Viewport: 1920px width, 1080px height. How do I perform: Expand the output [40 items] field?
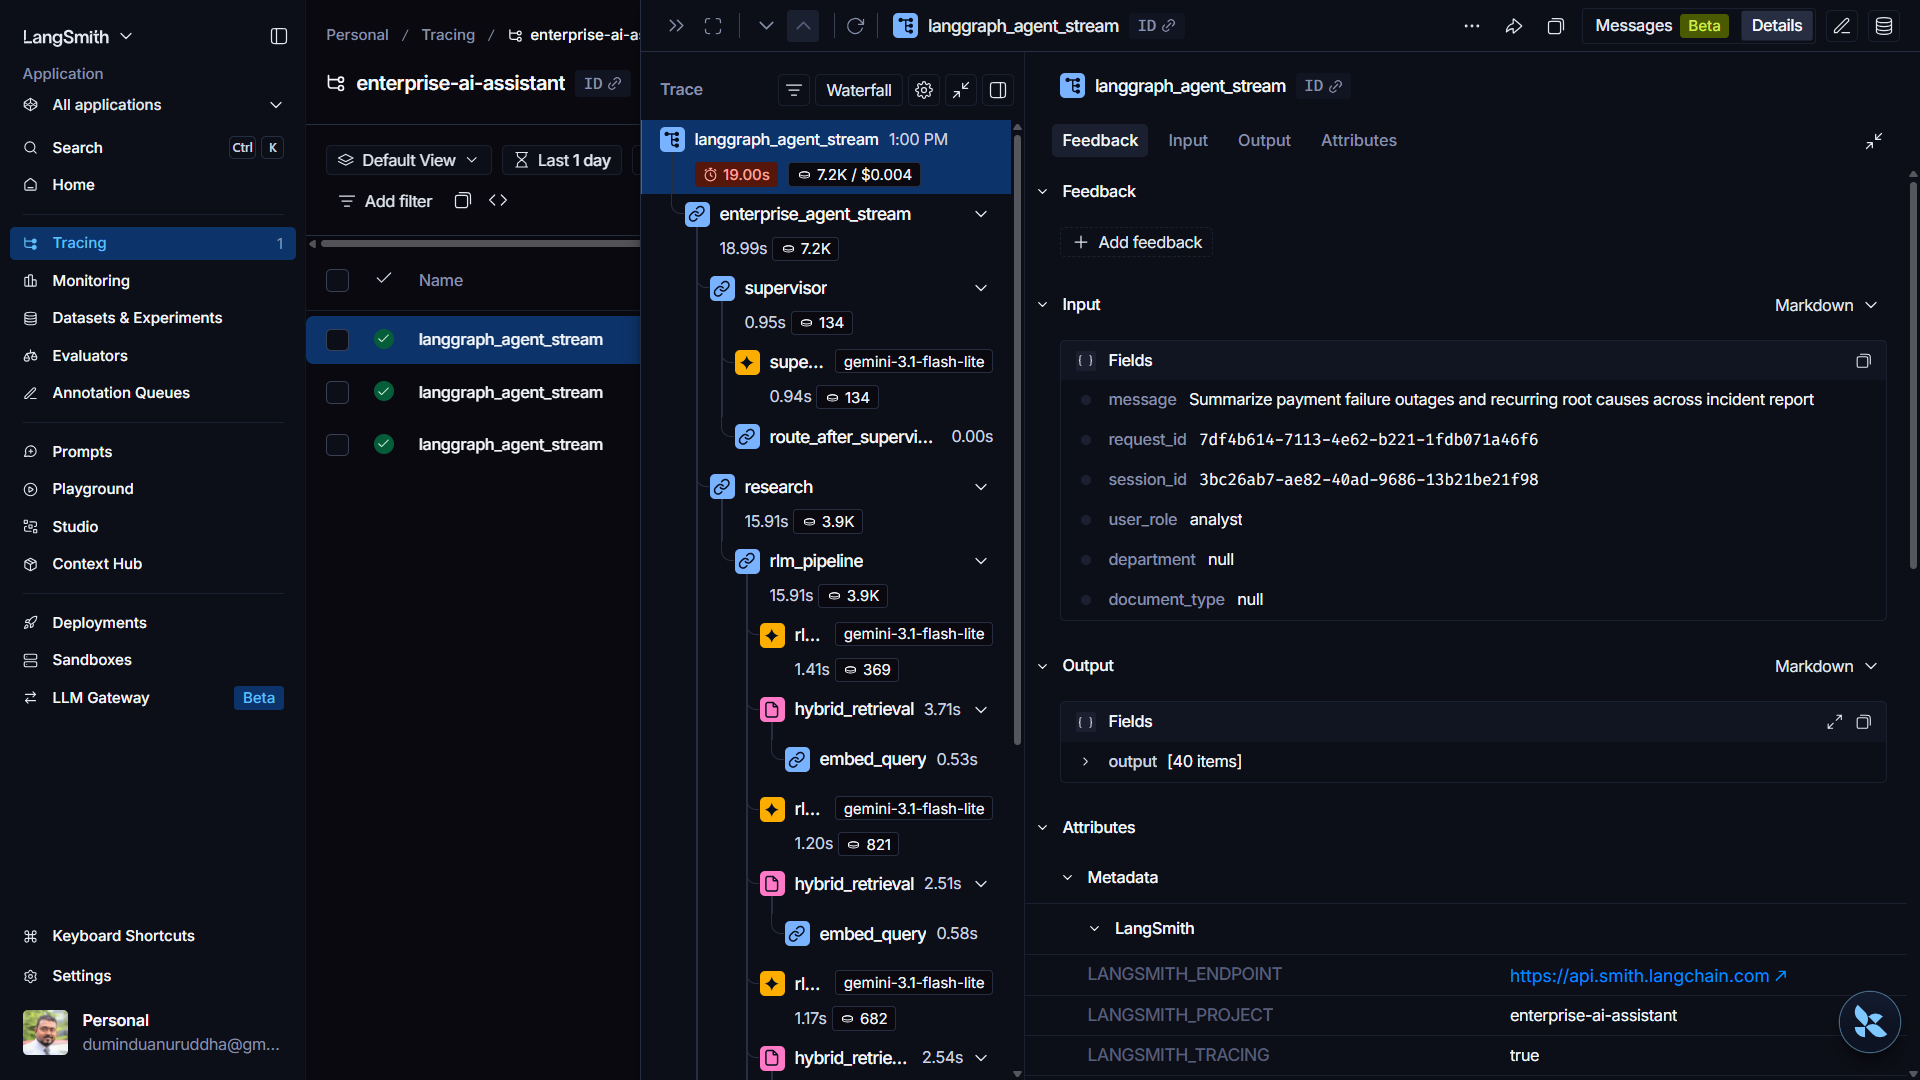1085,762
